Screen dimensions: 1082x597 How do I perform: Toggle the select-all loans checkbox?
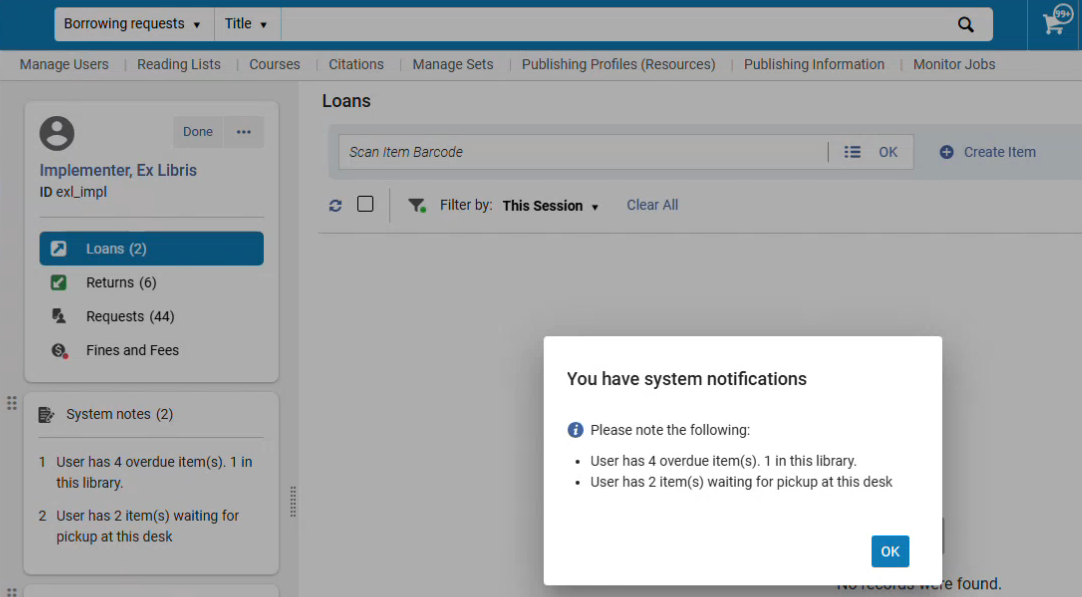[x=365, y=204]
